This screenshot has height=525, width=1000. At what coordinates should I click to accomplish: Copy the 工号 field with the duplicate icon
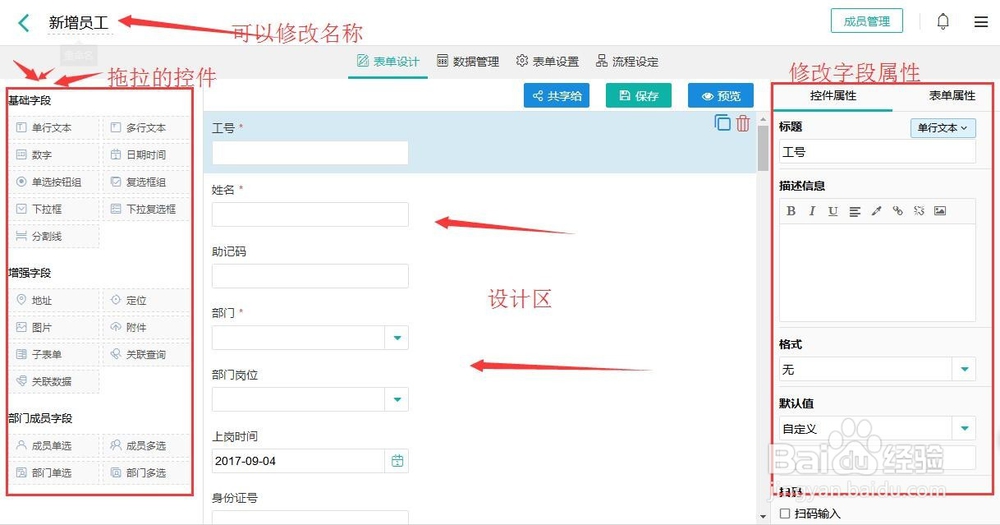pos(722,122)
